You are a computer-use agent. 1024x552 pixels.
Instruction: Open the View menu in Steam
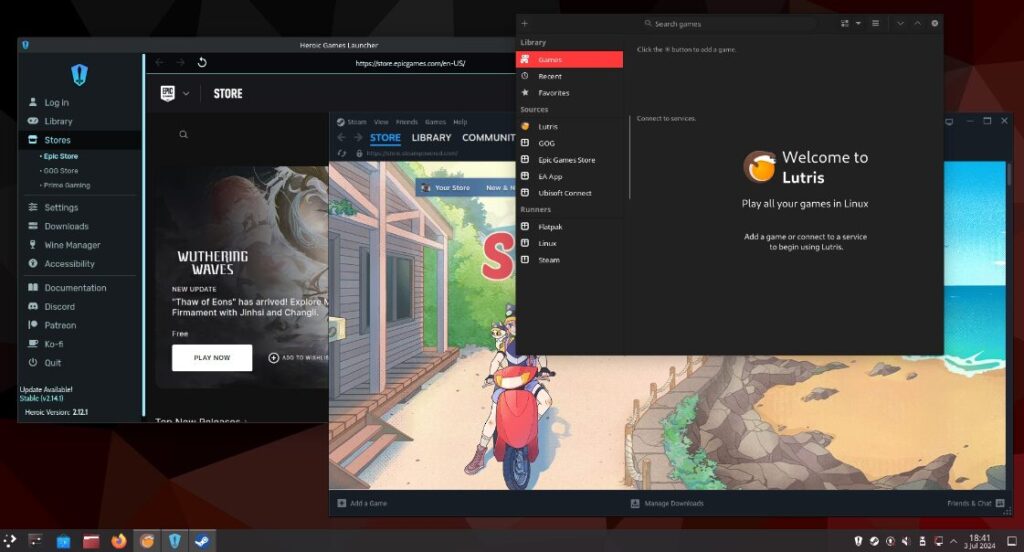click(x=381, y=122)
